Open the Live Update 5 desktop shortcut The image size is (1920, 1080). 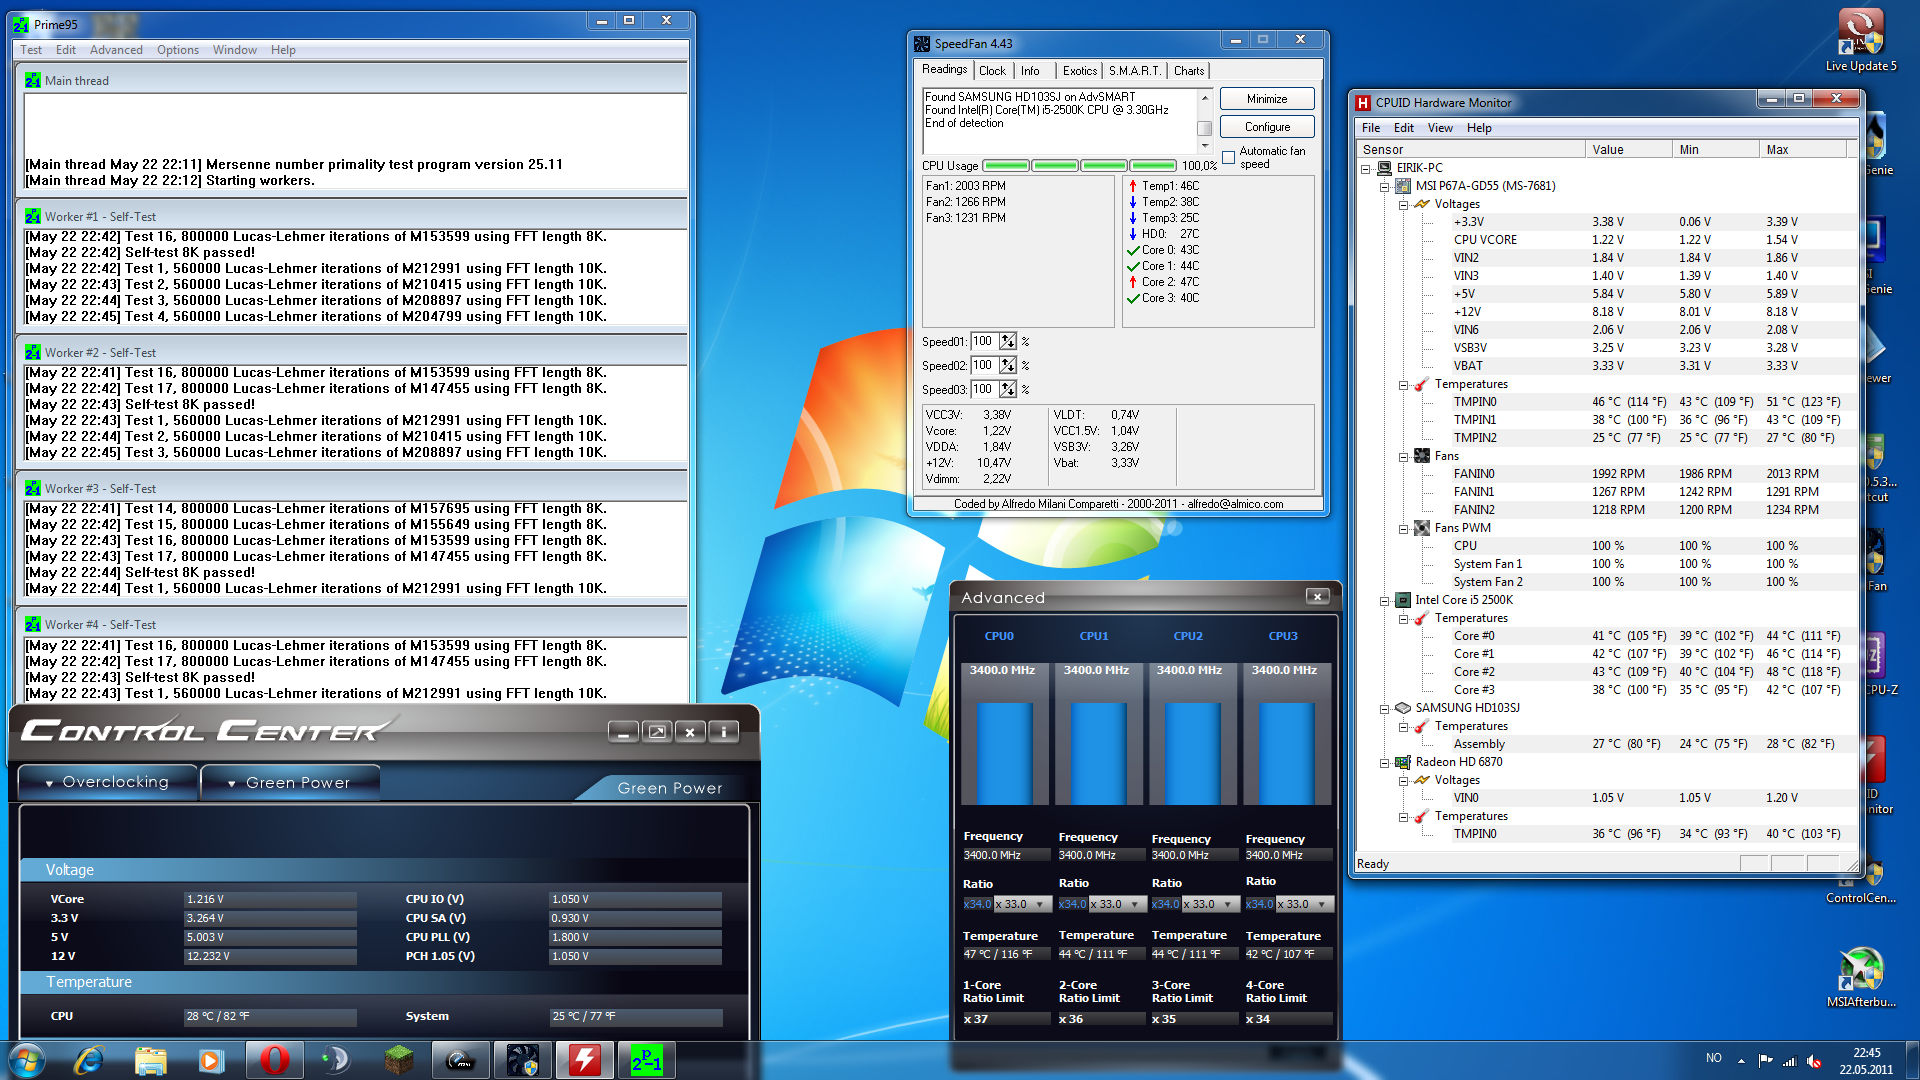point(1861,41)
